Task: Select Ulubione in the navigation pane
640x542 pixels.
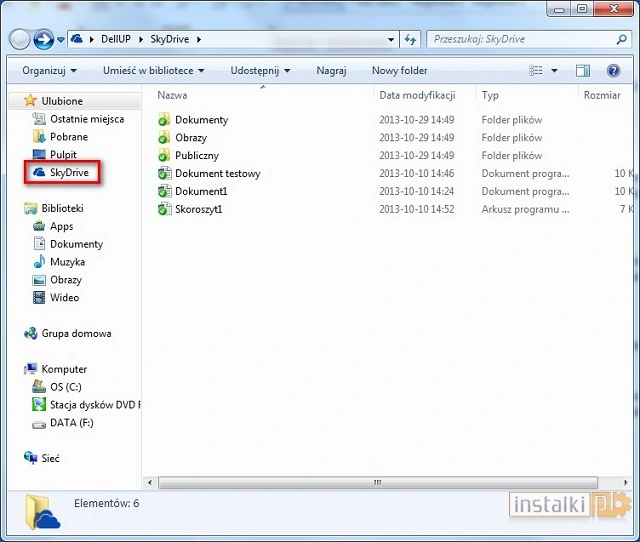Action: [x=62, y=101]
